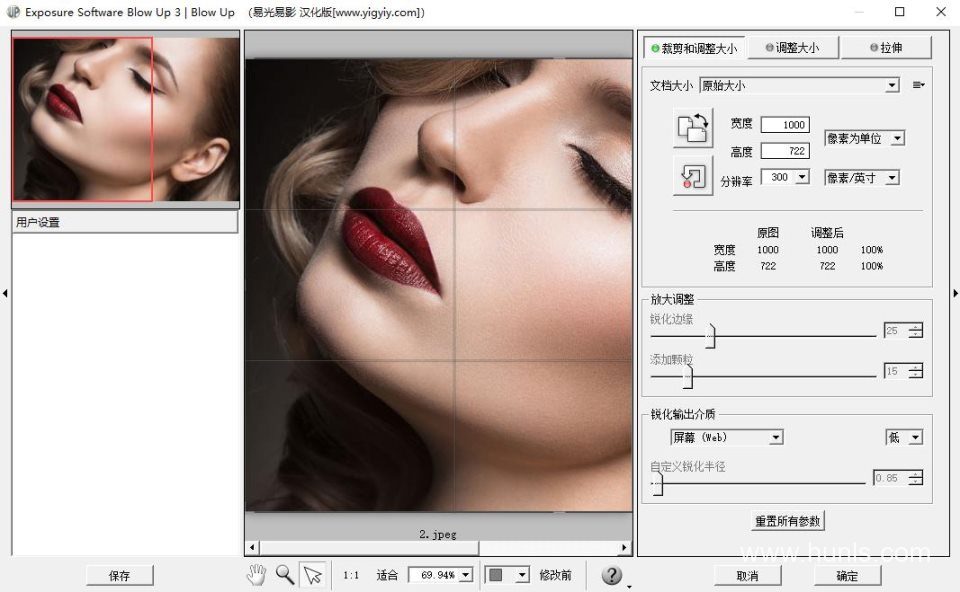The height and width of the screenshot is (592, 960).
Task: Open the document size preset menu icon
Action: tap(918, 85)
